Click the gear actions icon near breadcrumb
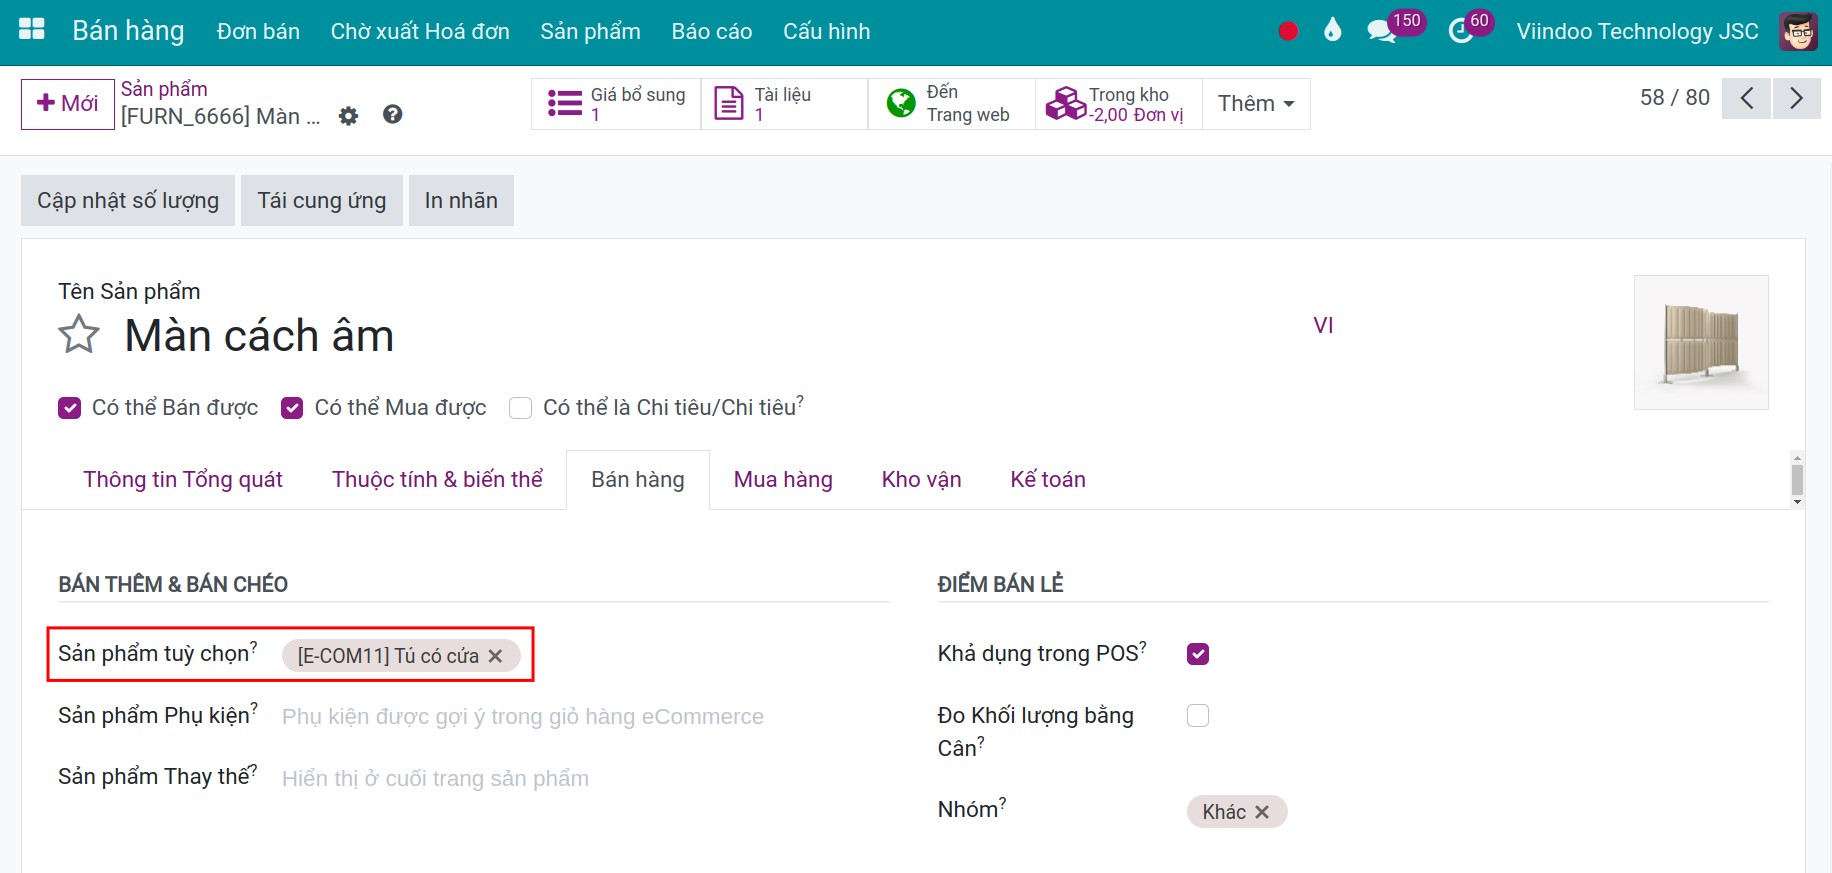This screenshot has width=1832, height=873. (x=348, y=116)
